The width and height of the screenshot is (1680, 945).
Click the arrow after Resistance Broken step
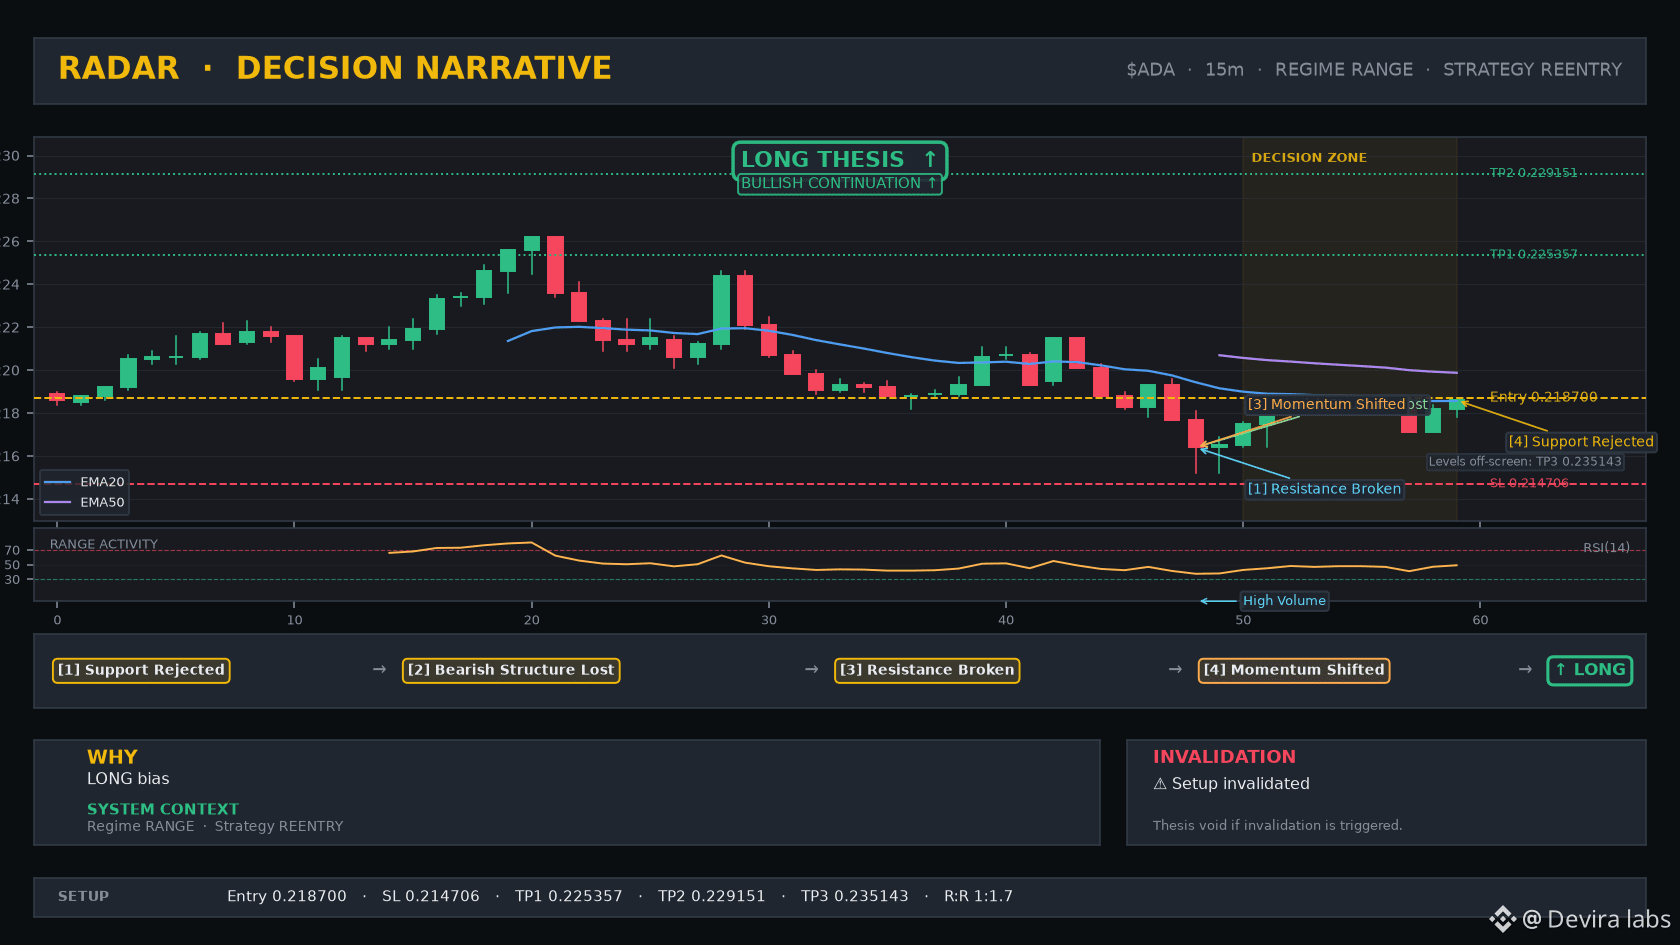point(1176,669)
